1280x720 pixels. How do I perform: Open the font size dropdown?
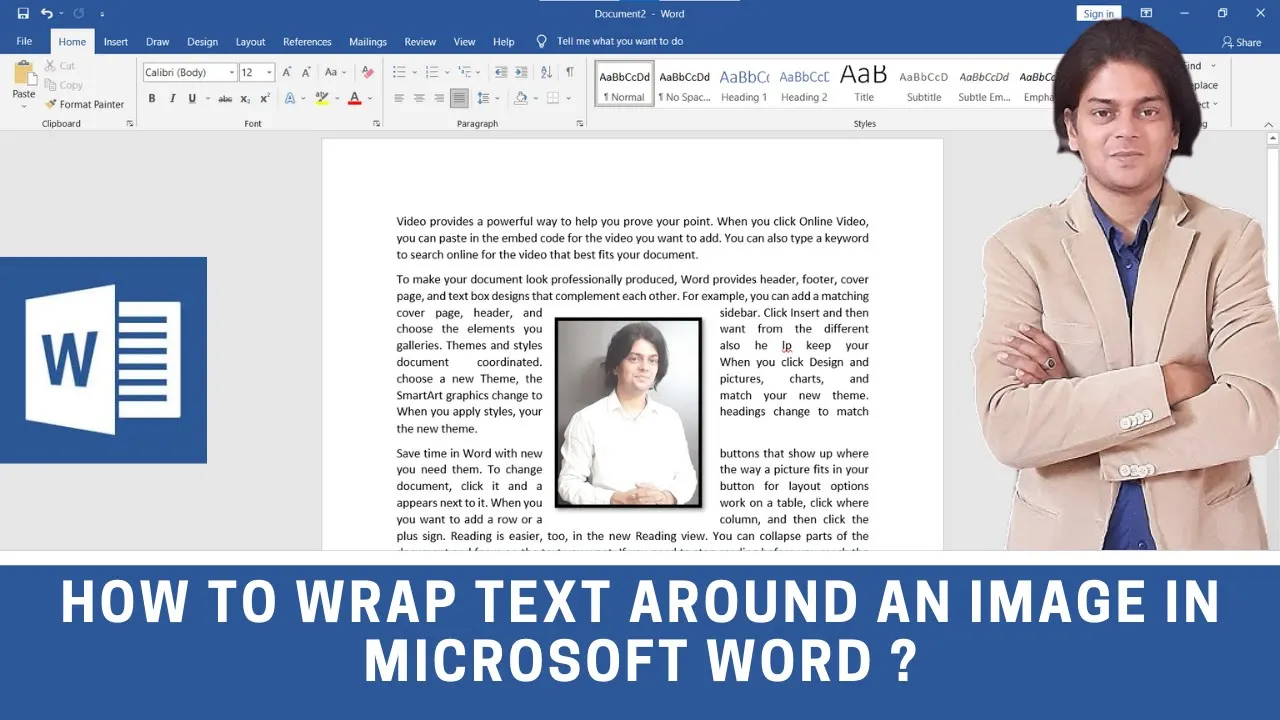269,72
